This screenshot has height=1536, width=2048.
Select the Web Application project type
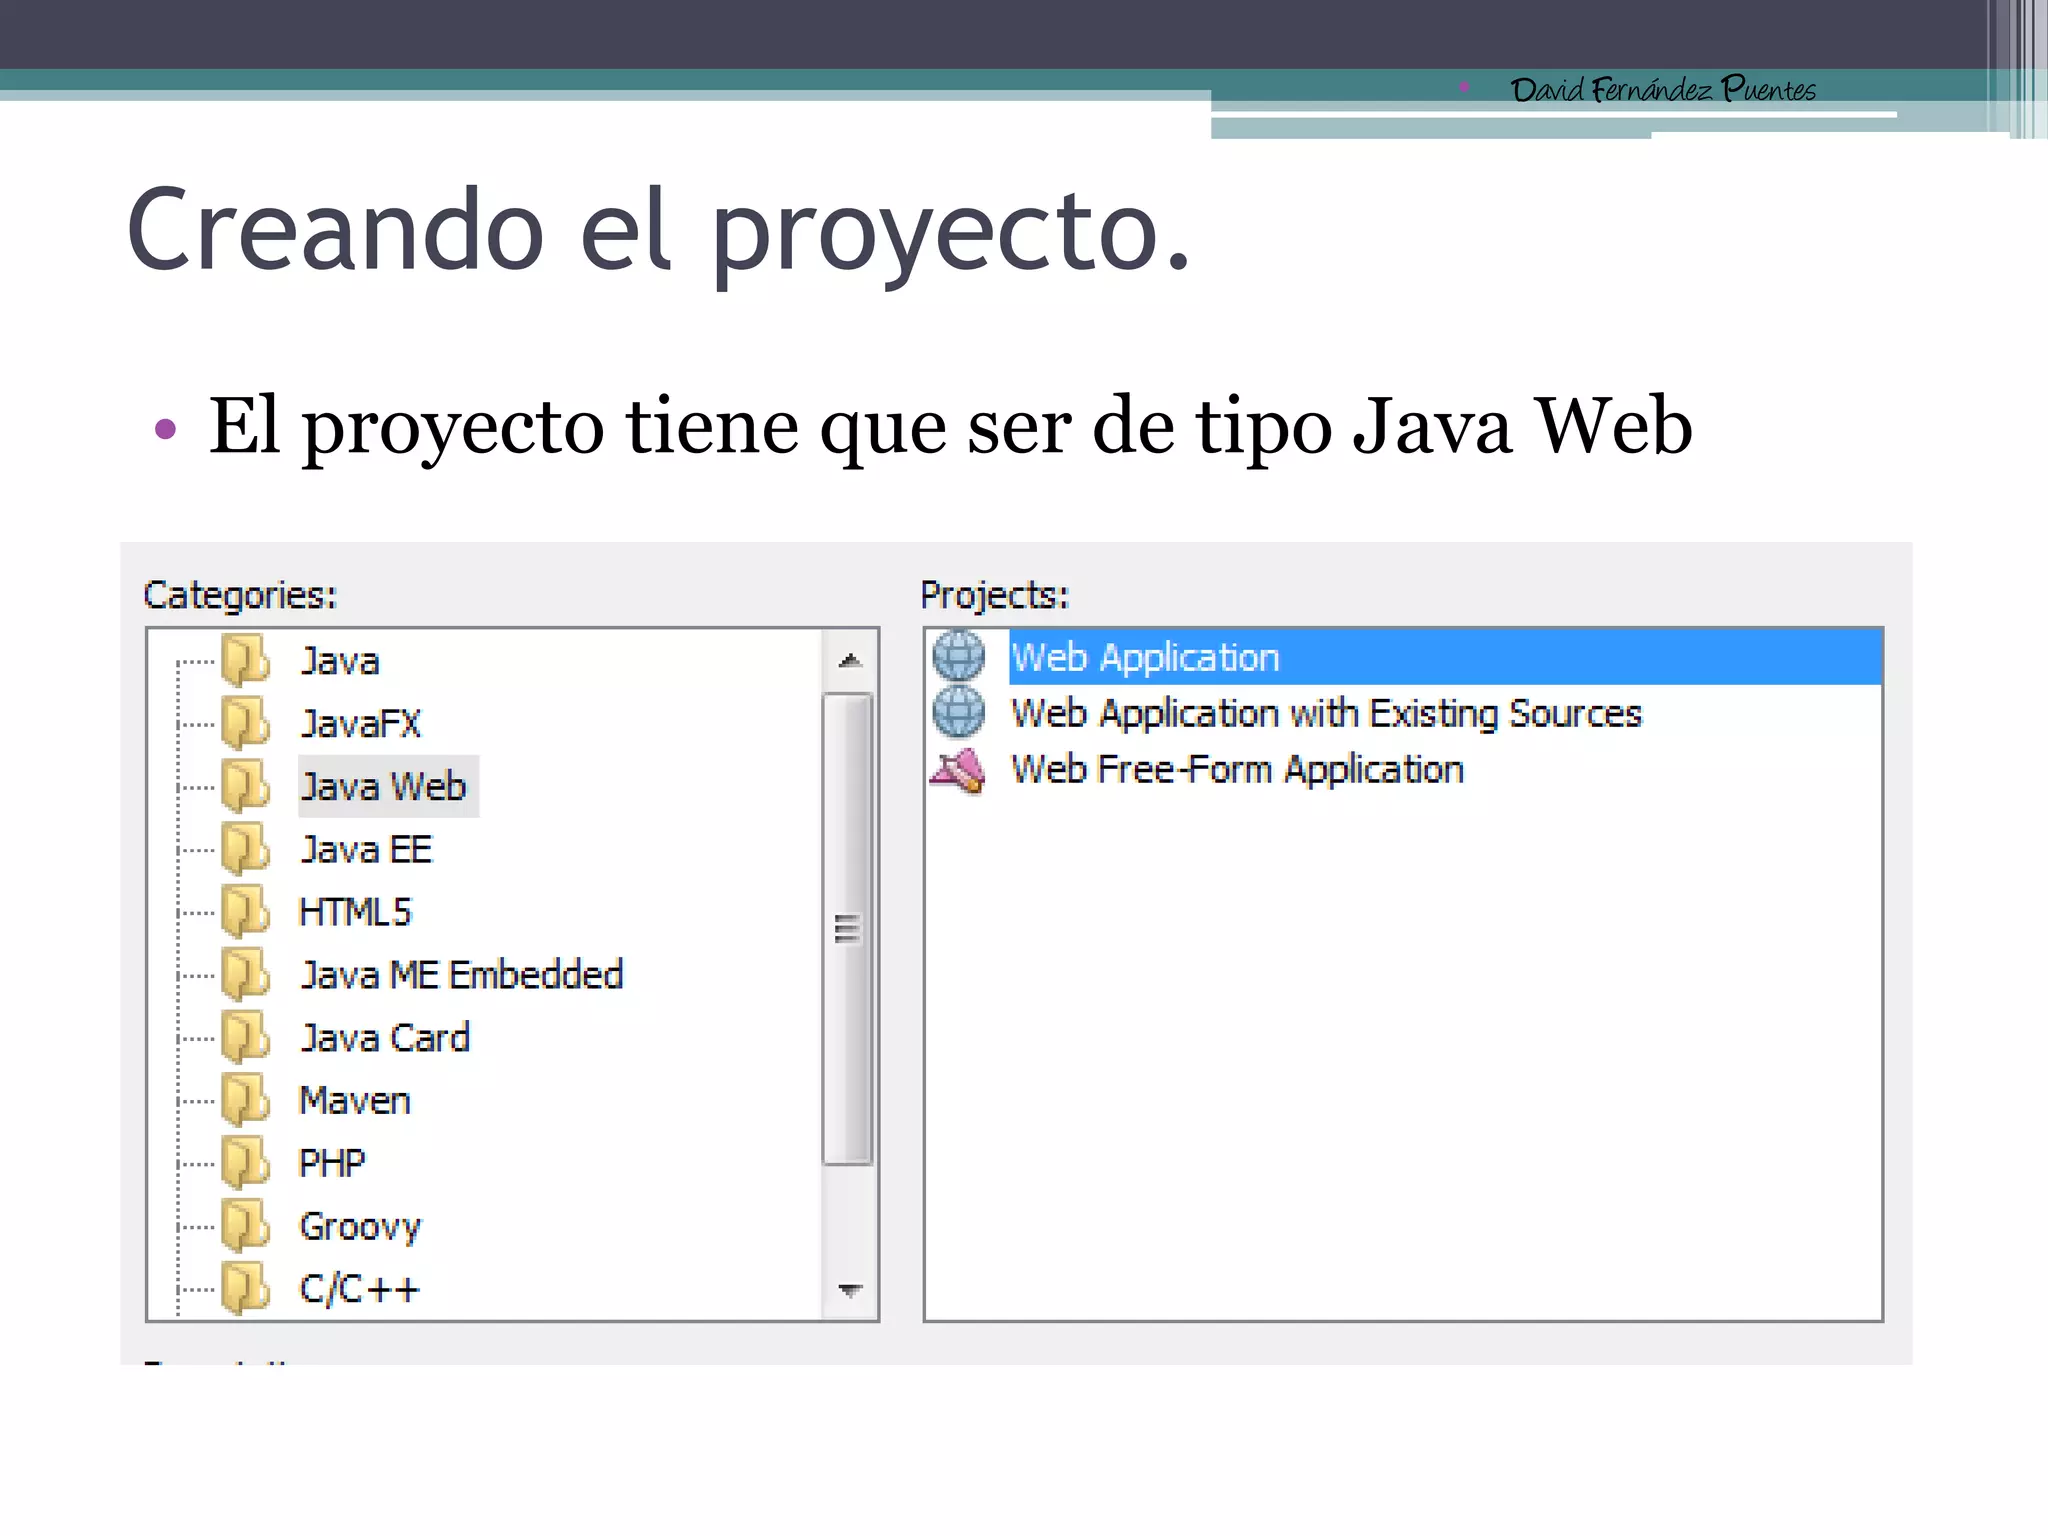tap(1145, 657)
